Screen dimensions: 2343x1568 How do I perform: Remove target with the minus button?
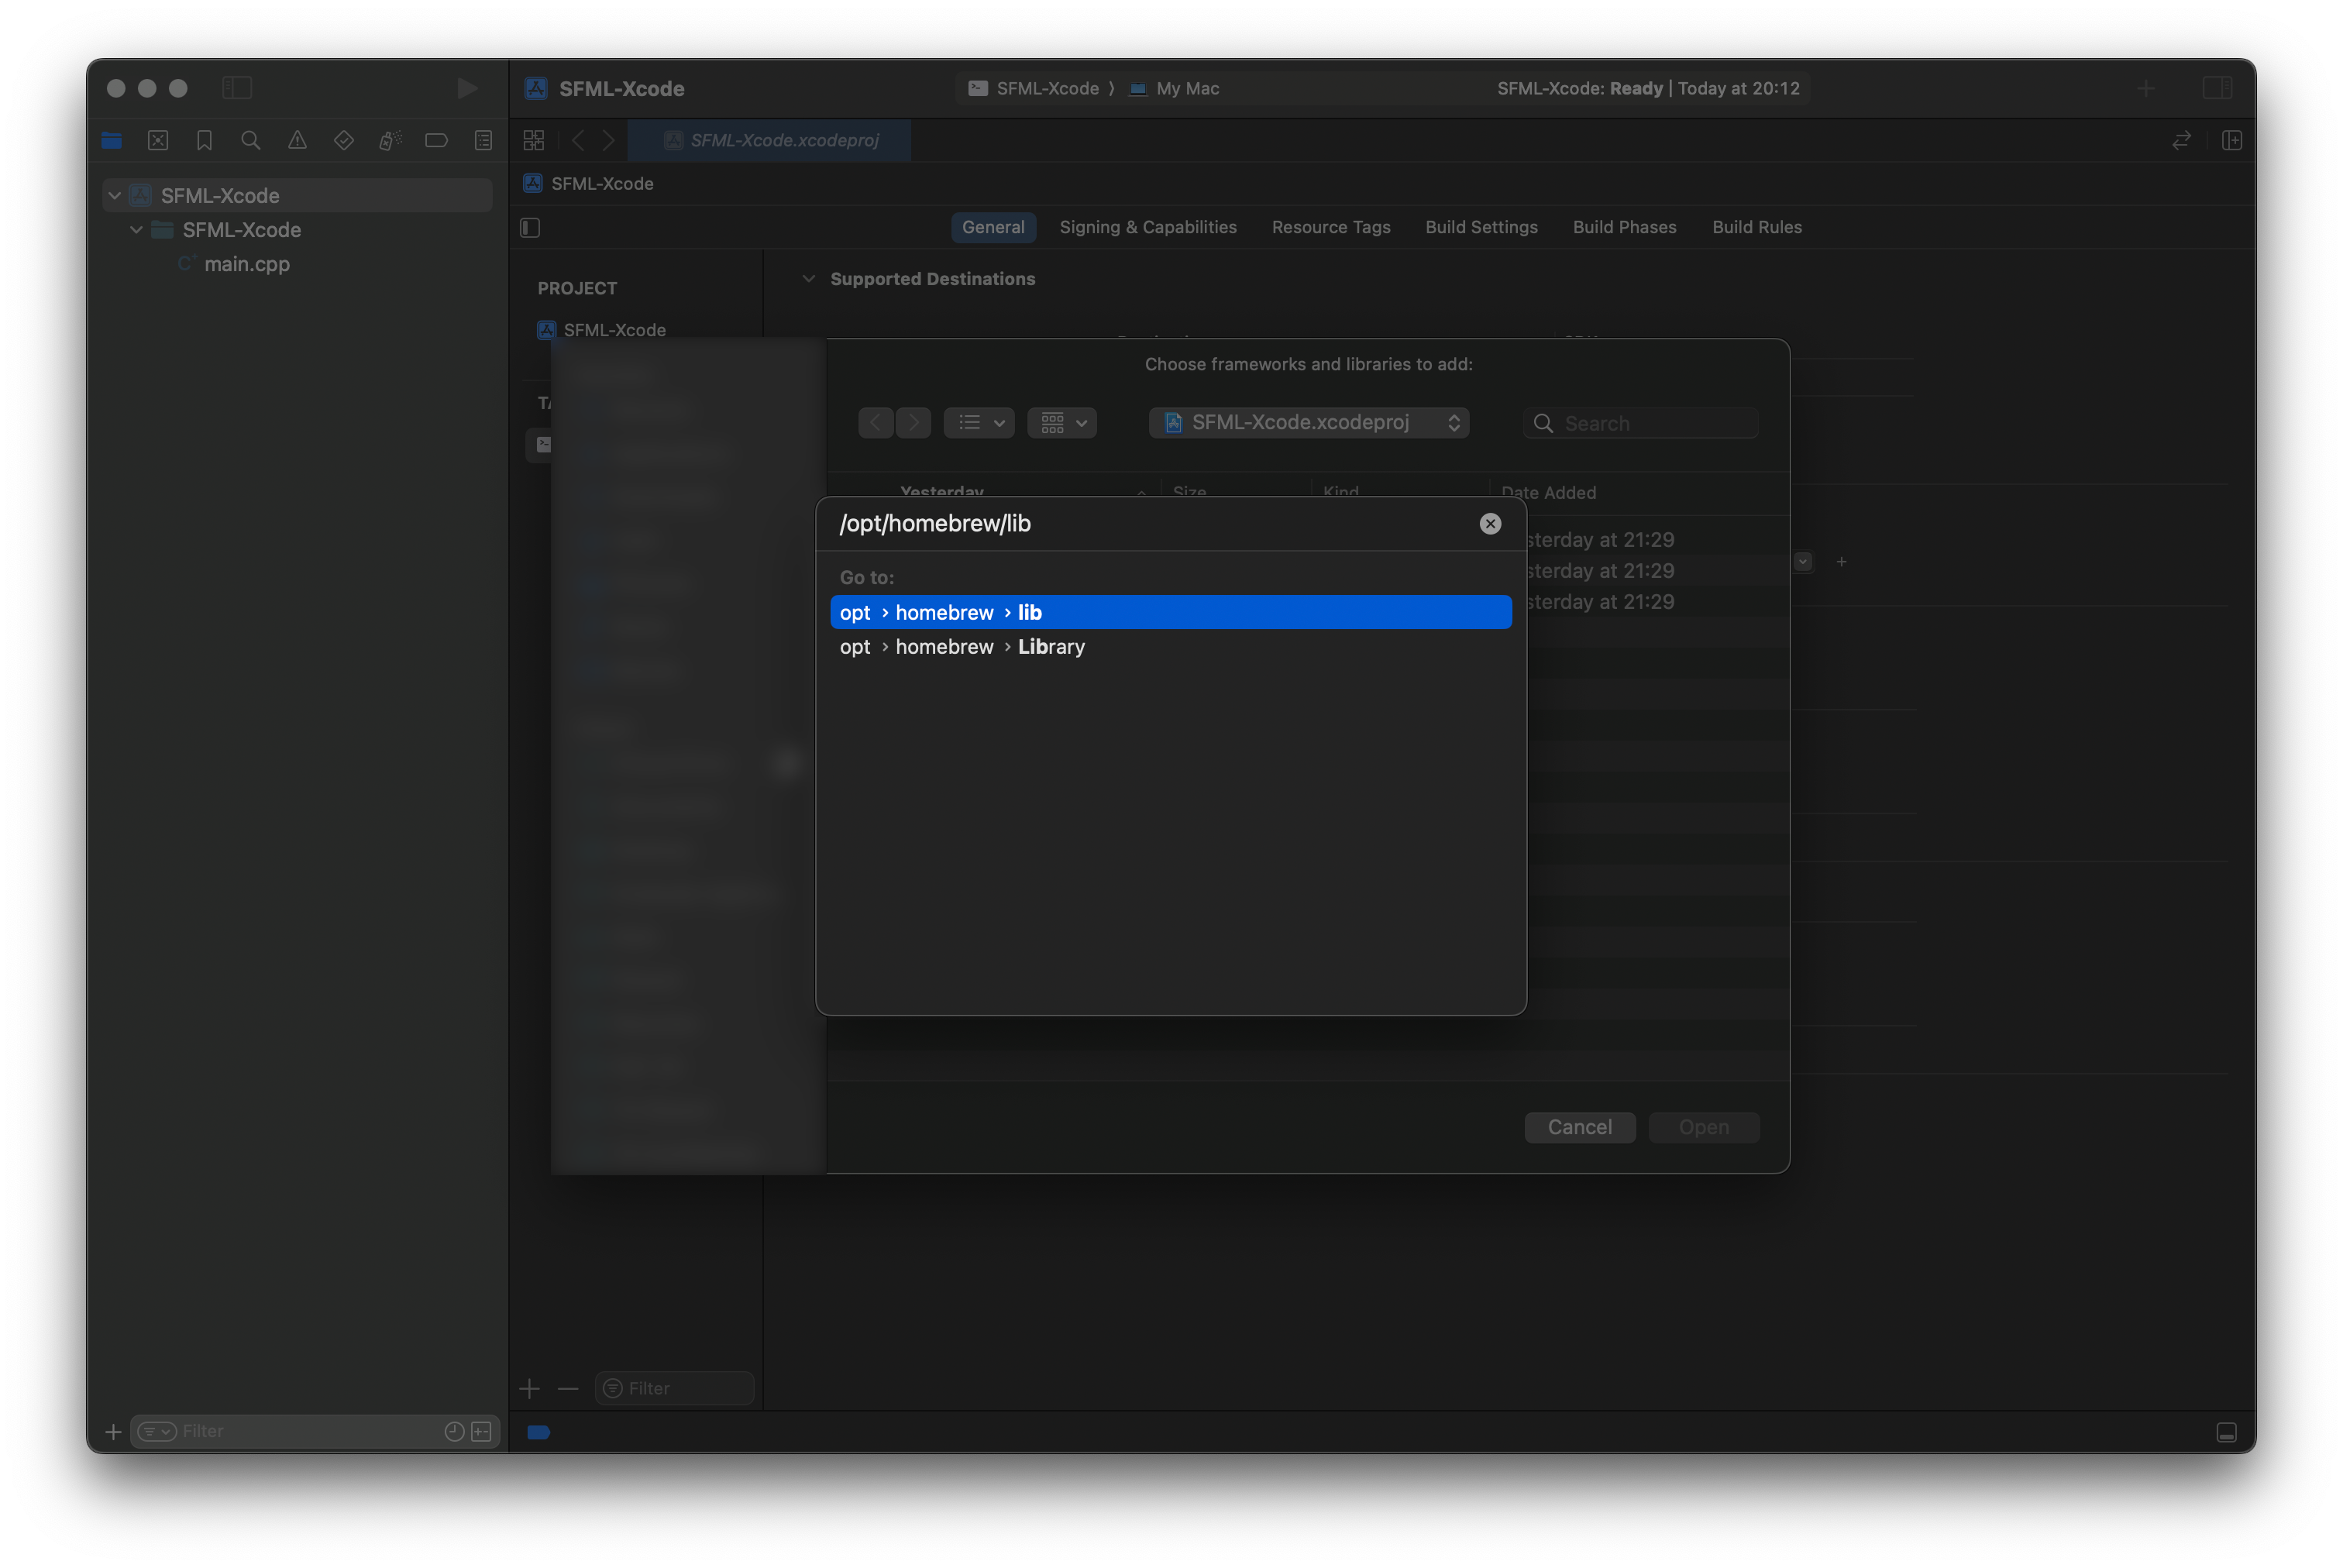click(568, 1388)
